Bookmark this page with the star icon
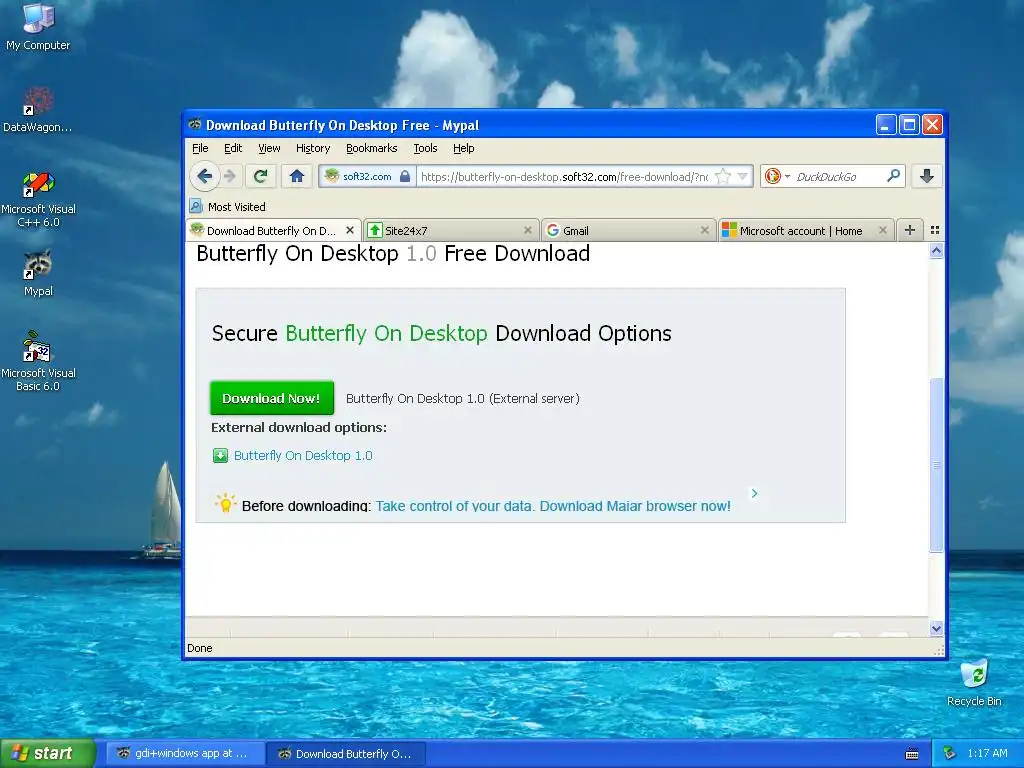Image resolution: width=1024 pixels, height=768 pixels. [723, 176]
